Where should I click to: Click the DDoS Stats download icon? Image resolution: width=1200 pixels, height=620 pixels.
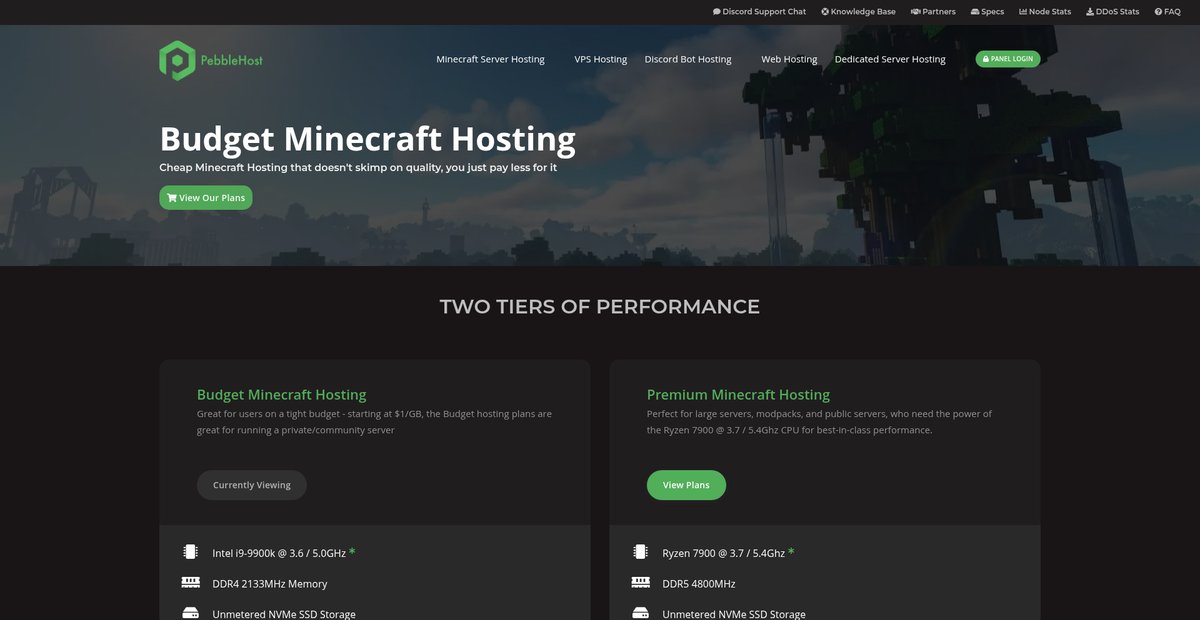point(1090,12)
